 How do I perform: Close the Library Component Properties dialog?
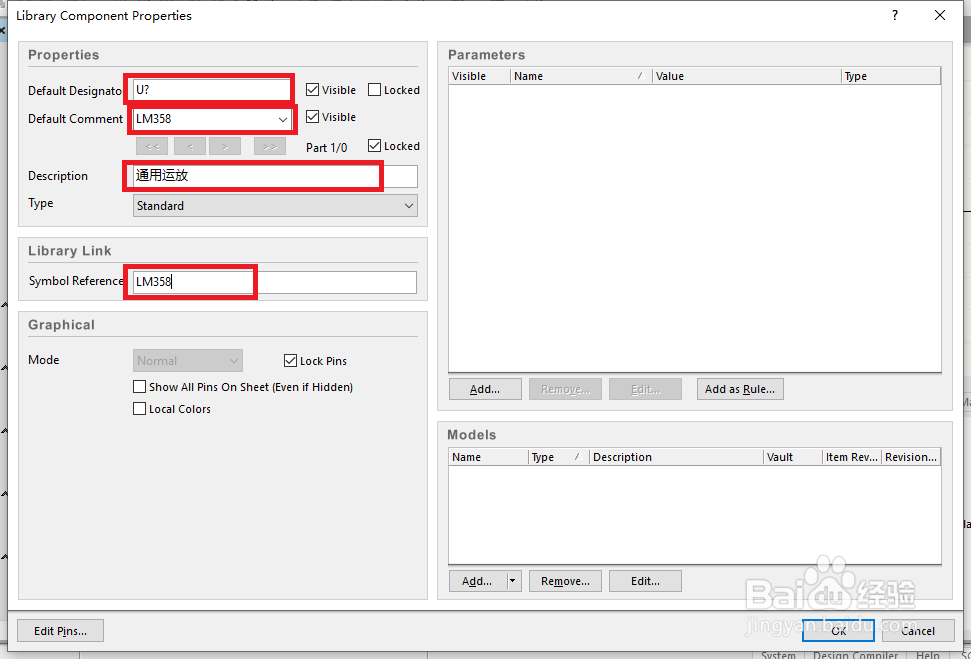[939, 15]
